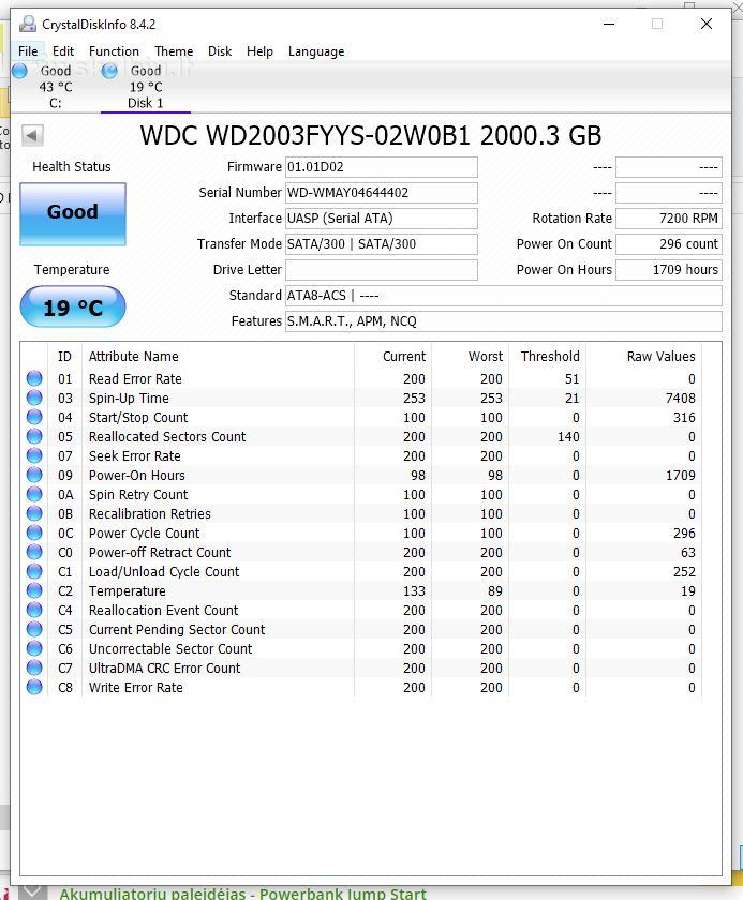Click the status icon for Power Cycle Count

point(34,532)
